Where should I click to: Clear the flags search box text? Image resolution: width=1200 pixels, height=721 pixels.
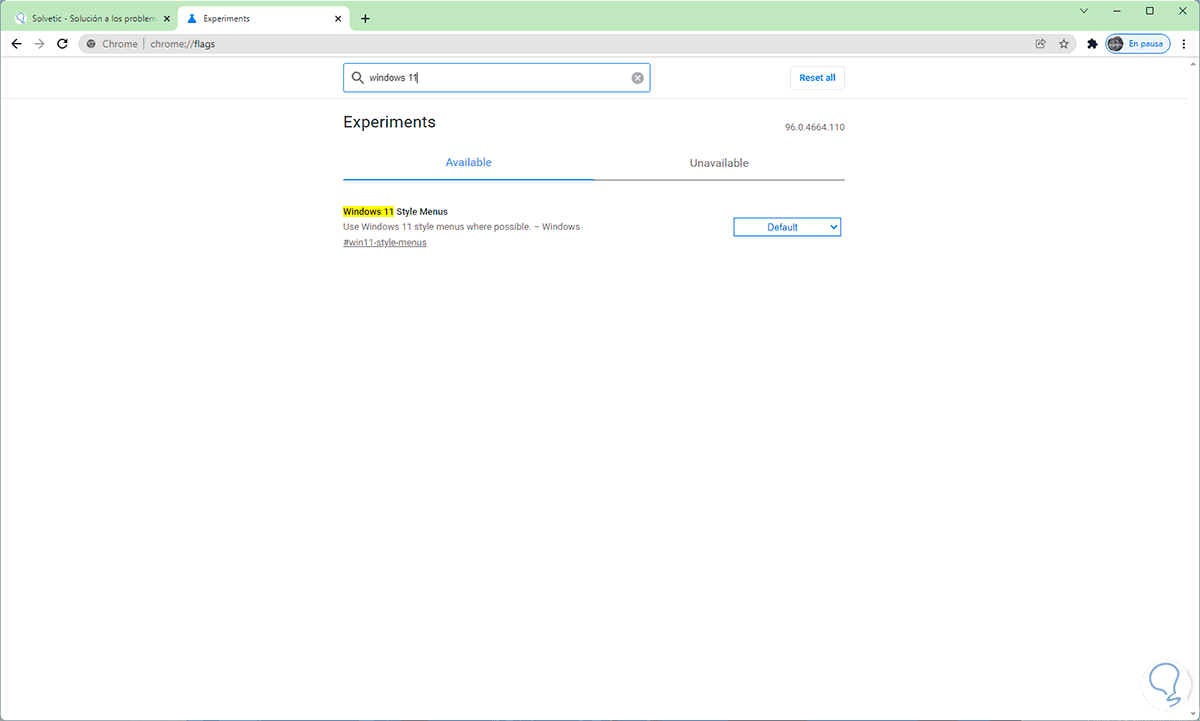637,78
